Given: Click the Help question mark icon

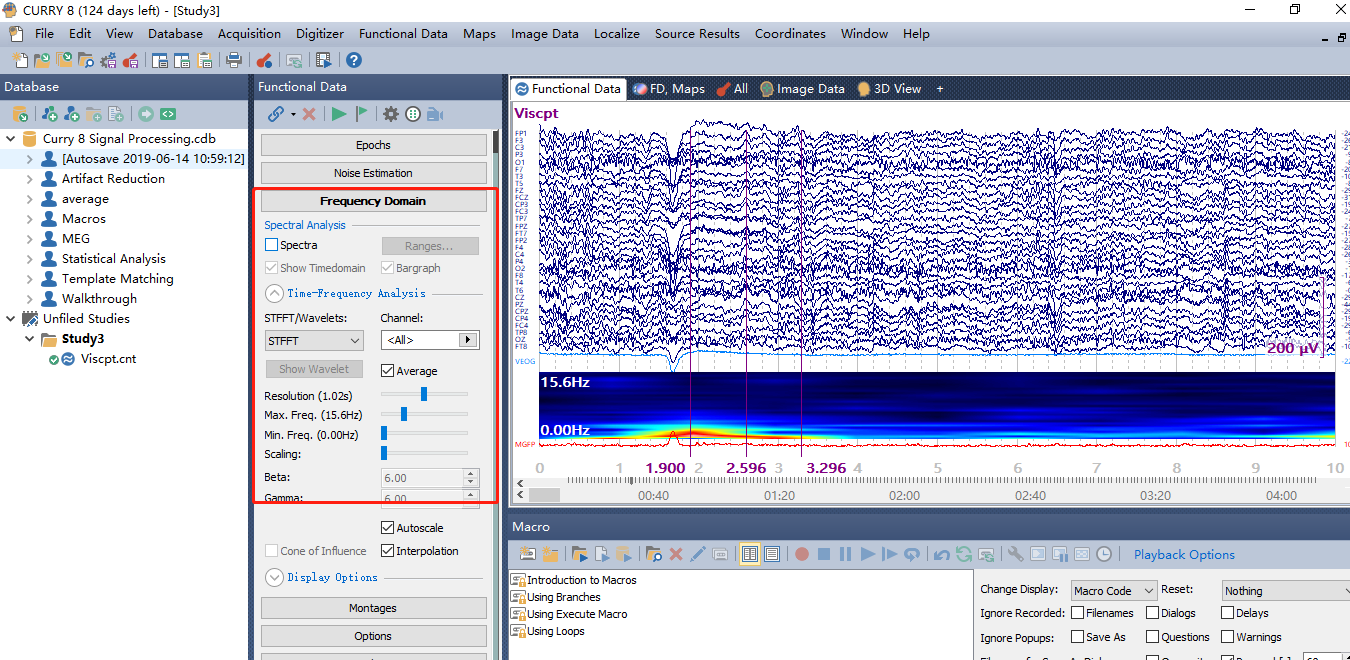Looking at the screenshot, I should coord(353,60).
